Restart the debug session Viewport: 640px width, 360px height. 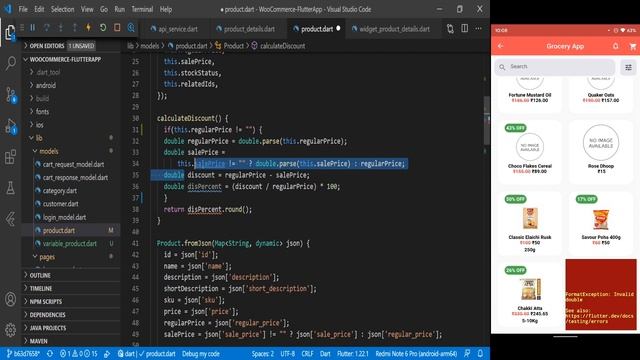[103, 28]
